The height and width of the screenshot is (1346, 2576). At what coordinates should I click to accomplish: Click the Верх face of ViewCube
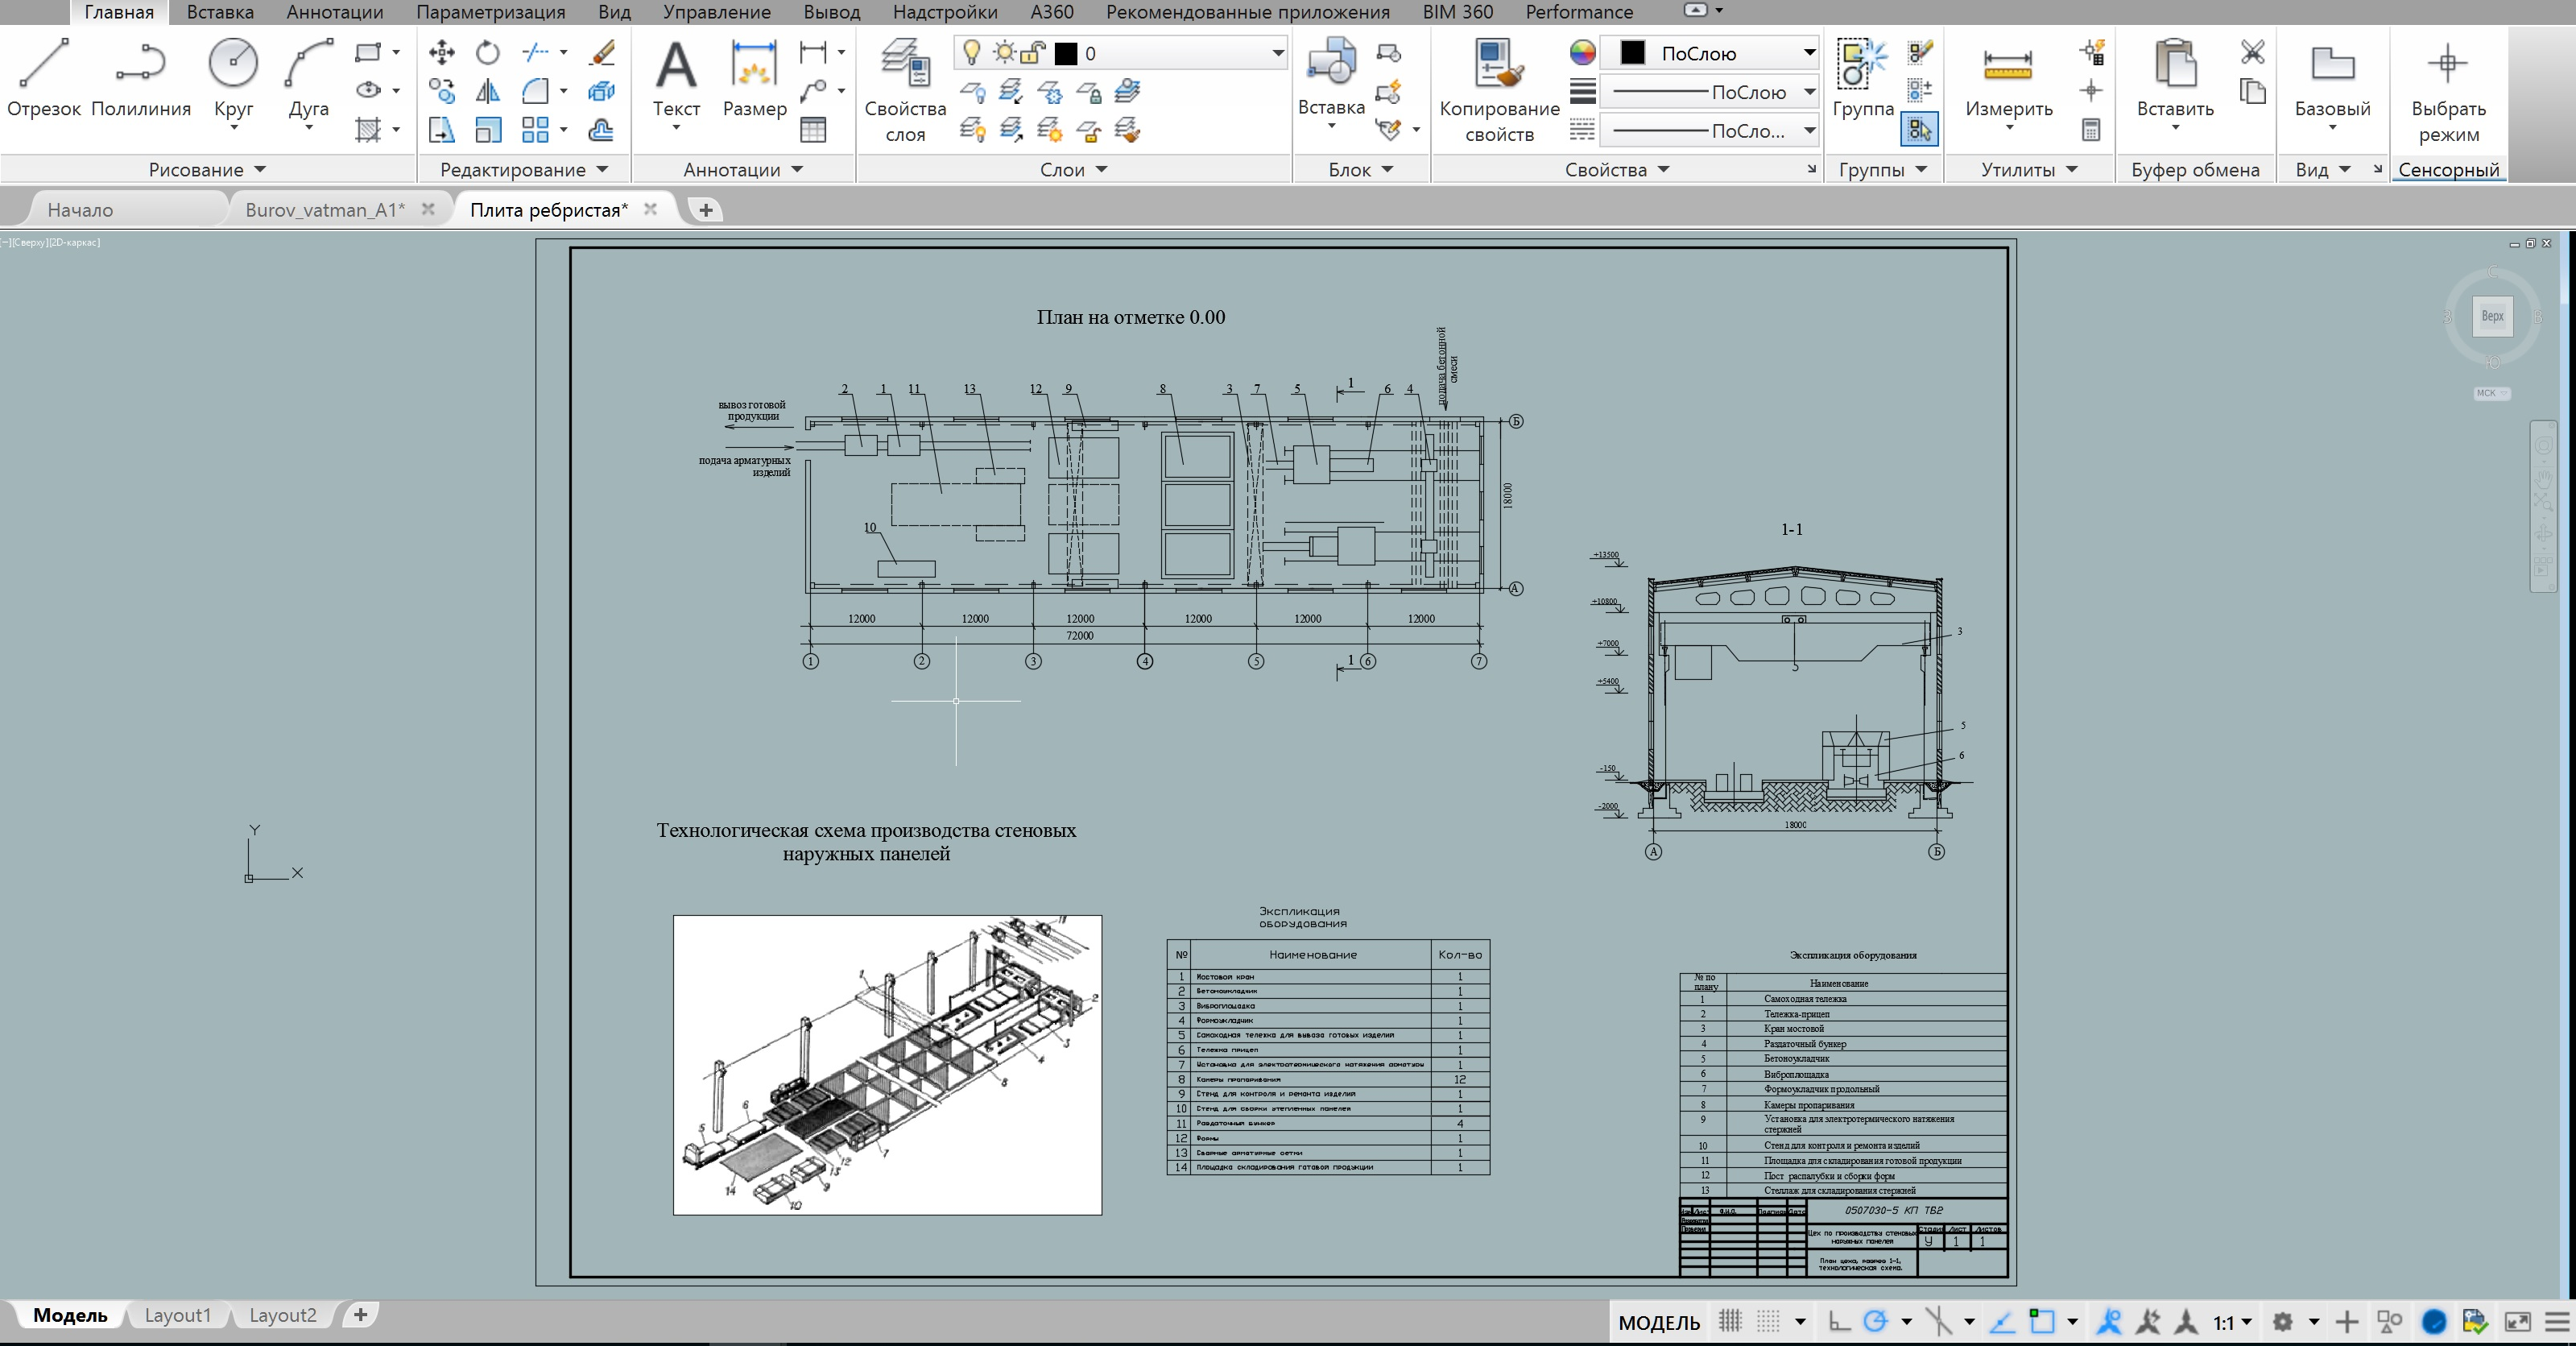(x=2492, y=316)
